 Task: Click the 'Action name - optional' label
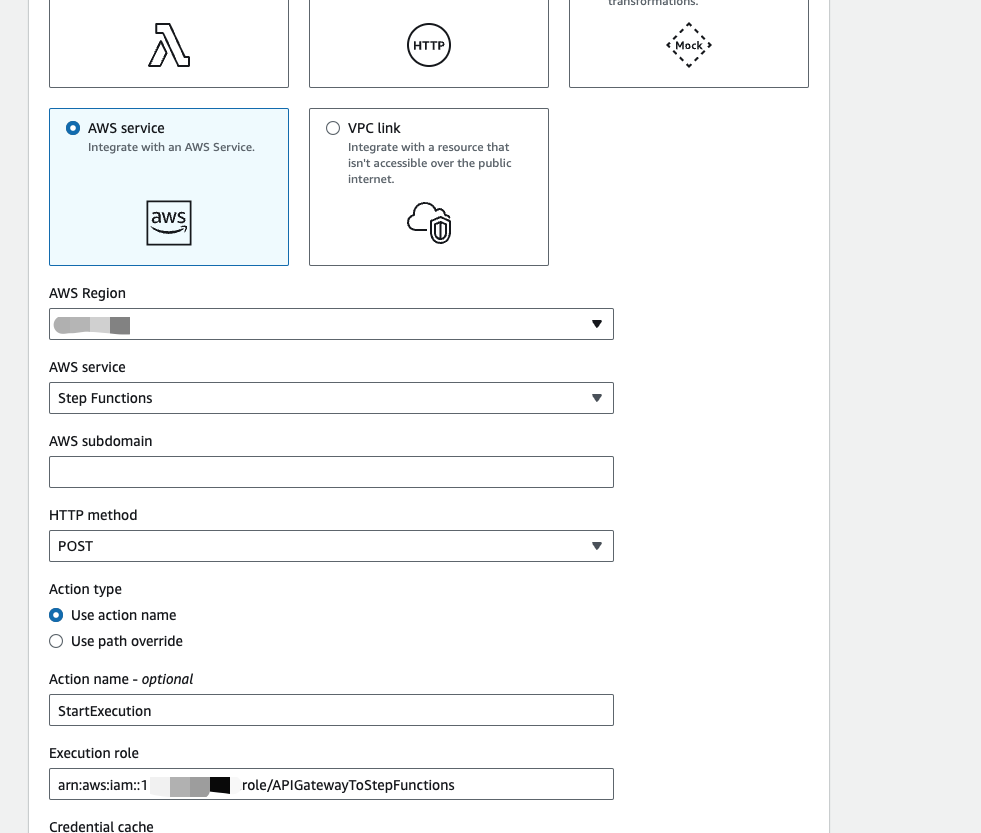pos(121,680)
